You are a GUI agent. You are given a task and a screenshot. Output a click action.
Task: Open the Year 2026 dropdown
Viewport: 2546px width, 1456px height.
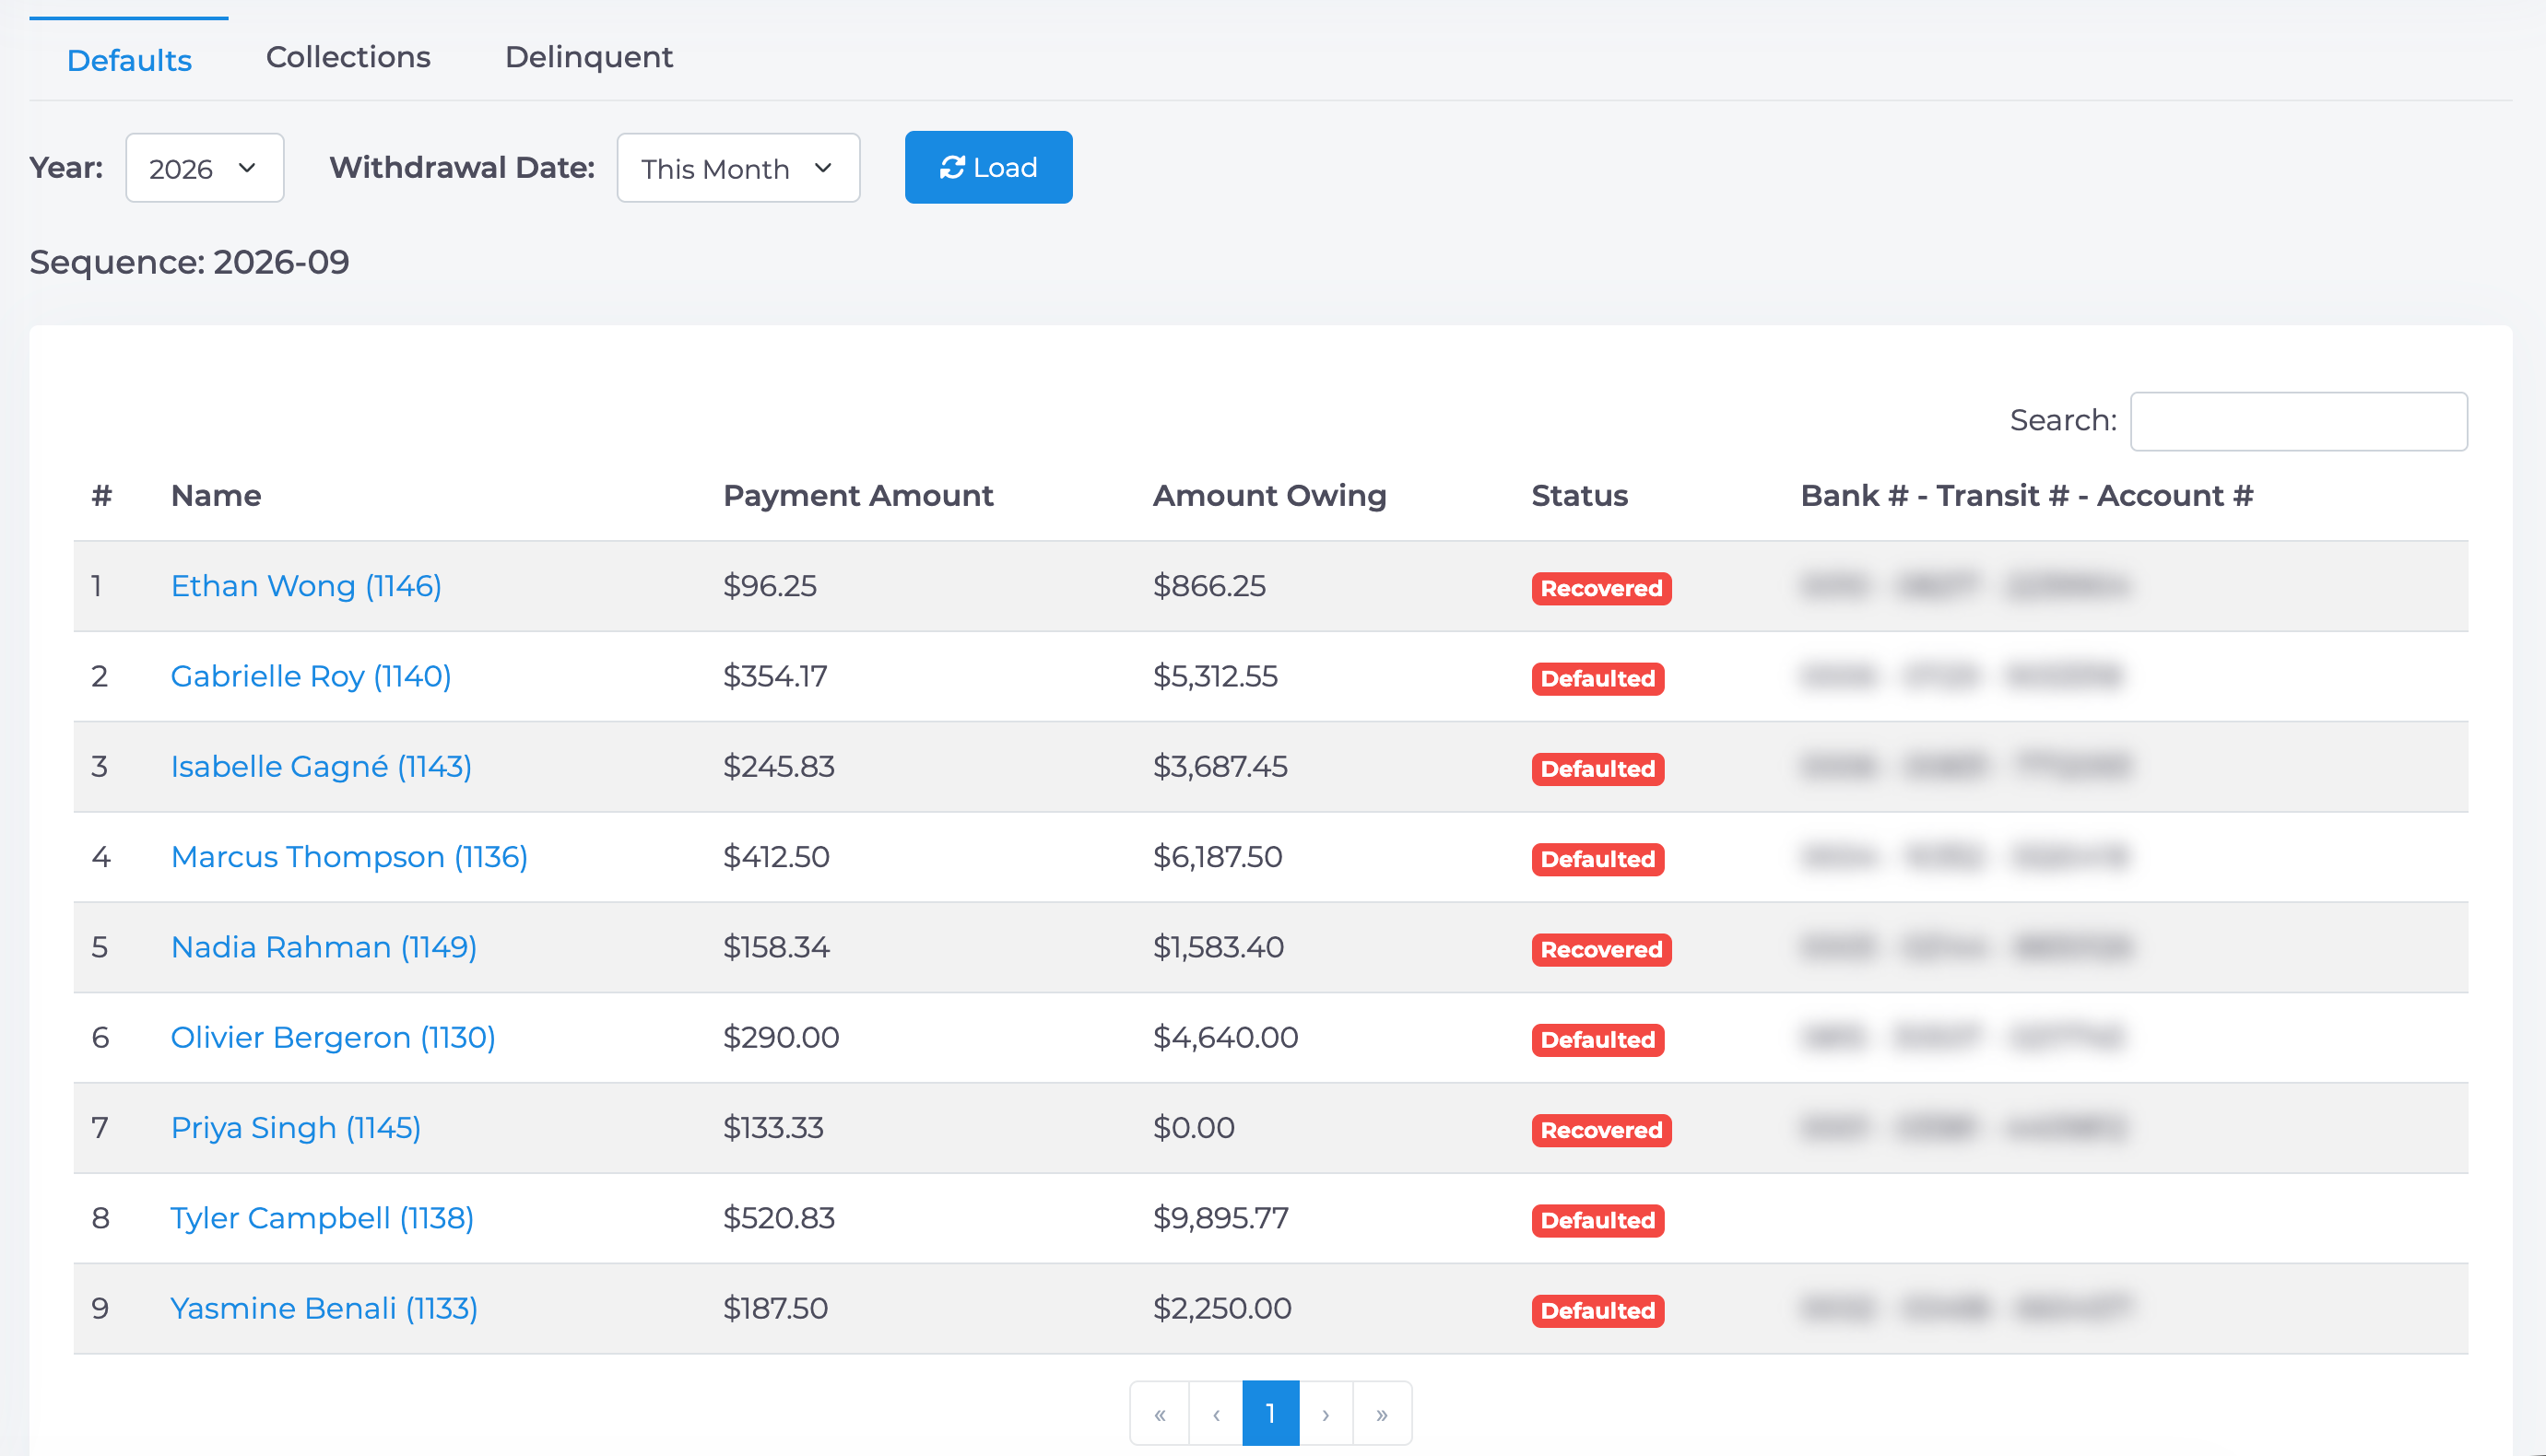tap(205, 168)
